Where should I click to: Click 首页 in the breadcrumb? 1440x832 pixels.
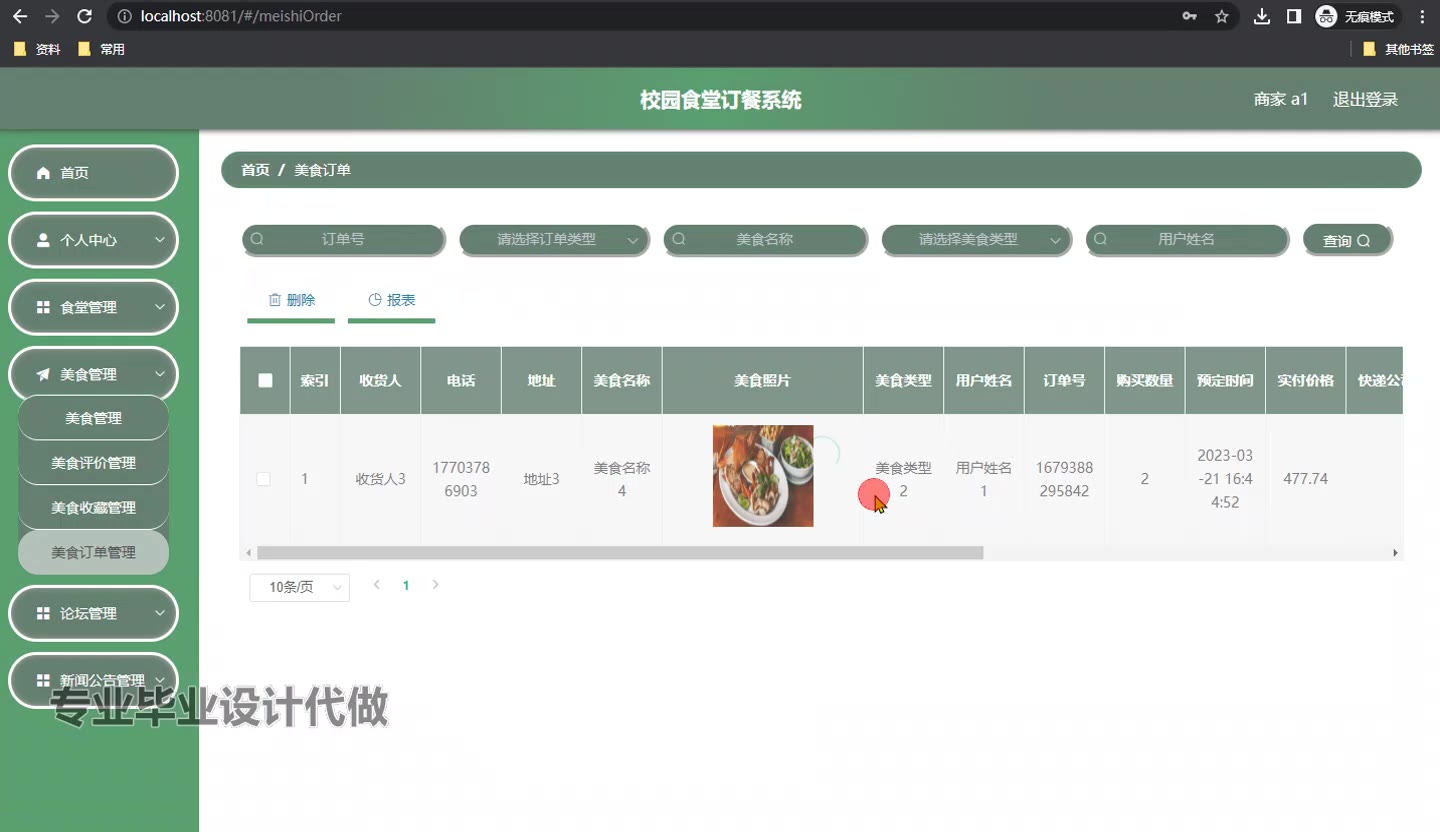point(255,170)
